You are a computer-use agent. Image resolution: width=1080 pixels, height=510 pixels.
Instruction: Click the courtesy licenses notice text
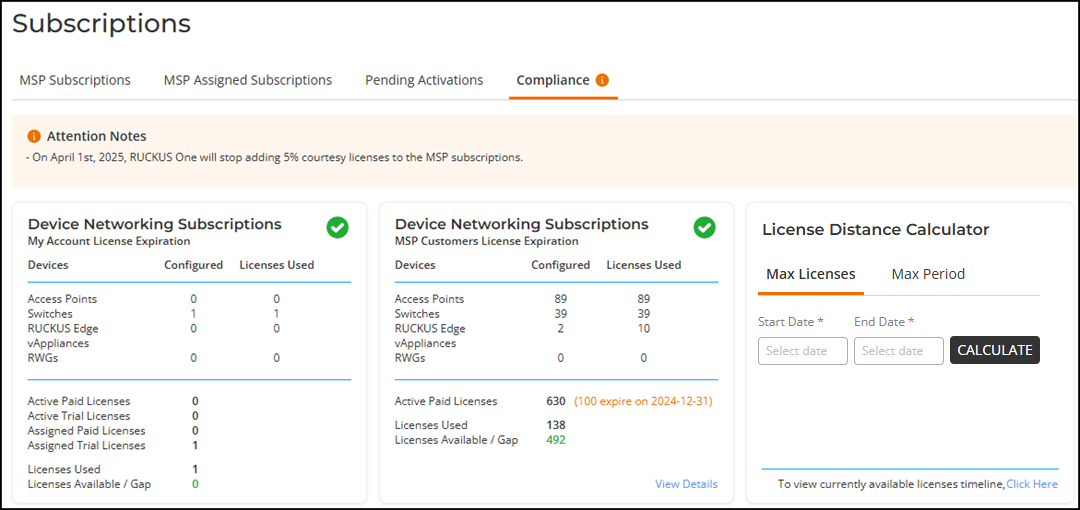(x=274, y=157)
